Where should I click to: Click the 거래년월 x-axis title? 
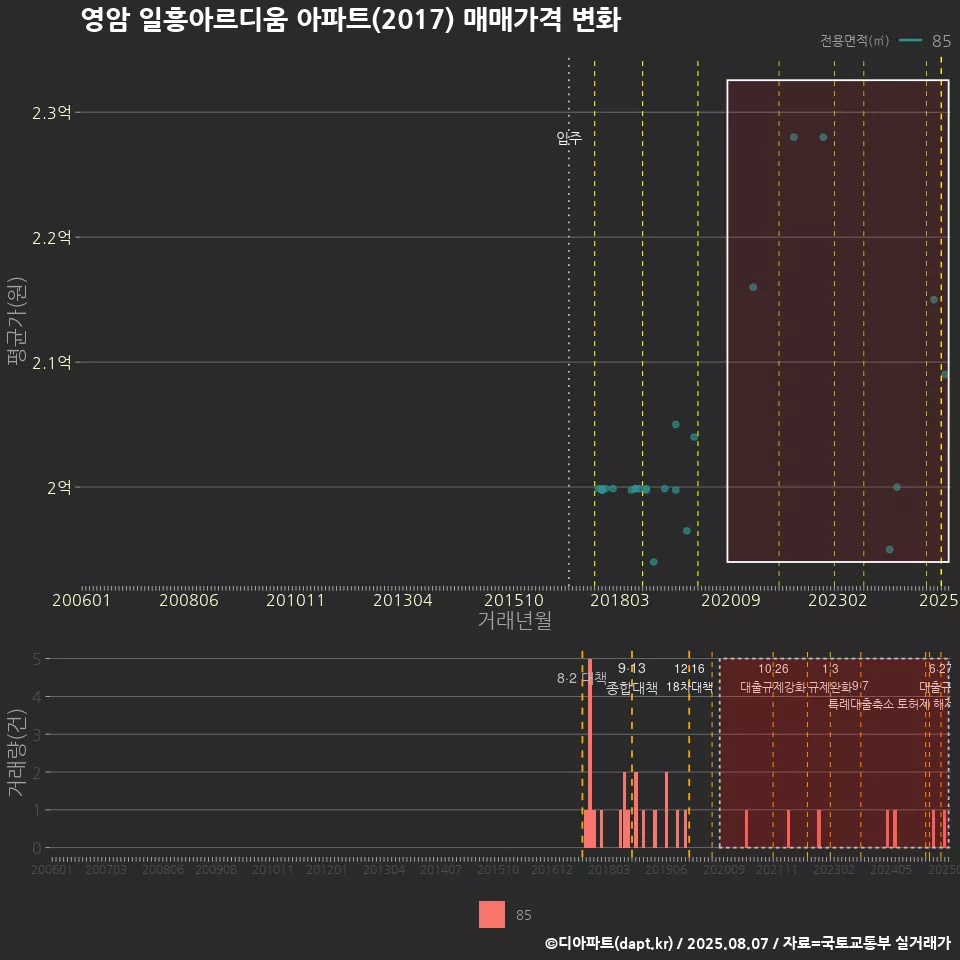click(x=514, y=620)
